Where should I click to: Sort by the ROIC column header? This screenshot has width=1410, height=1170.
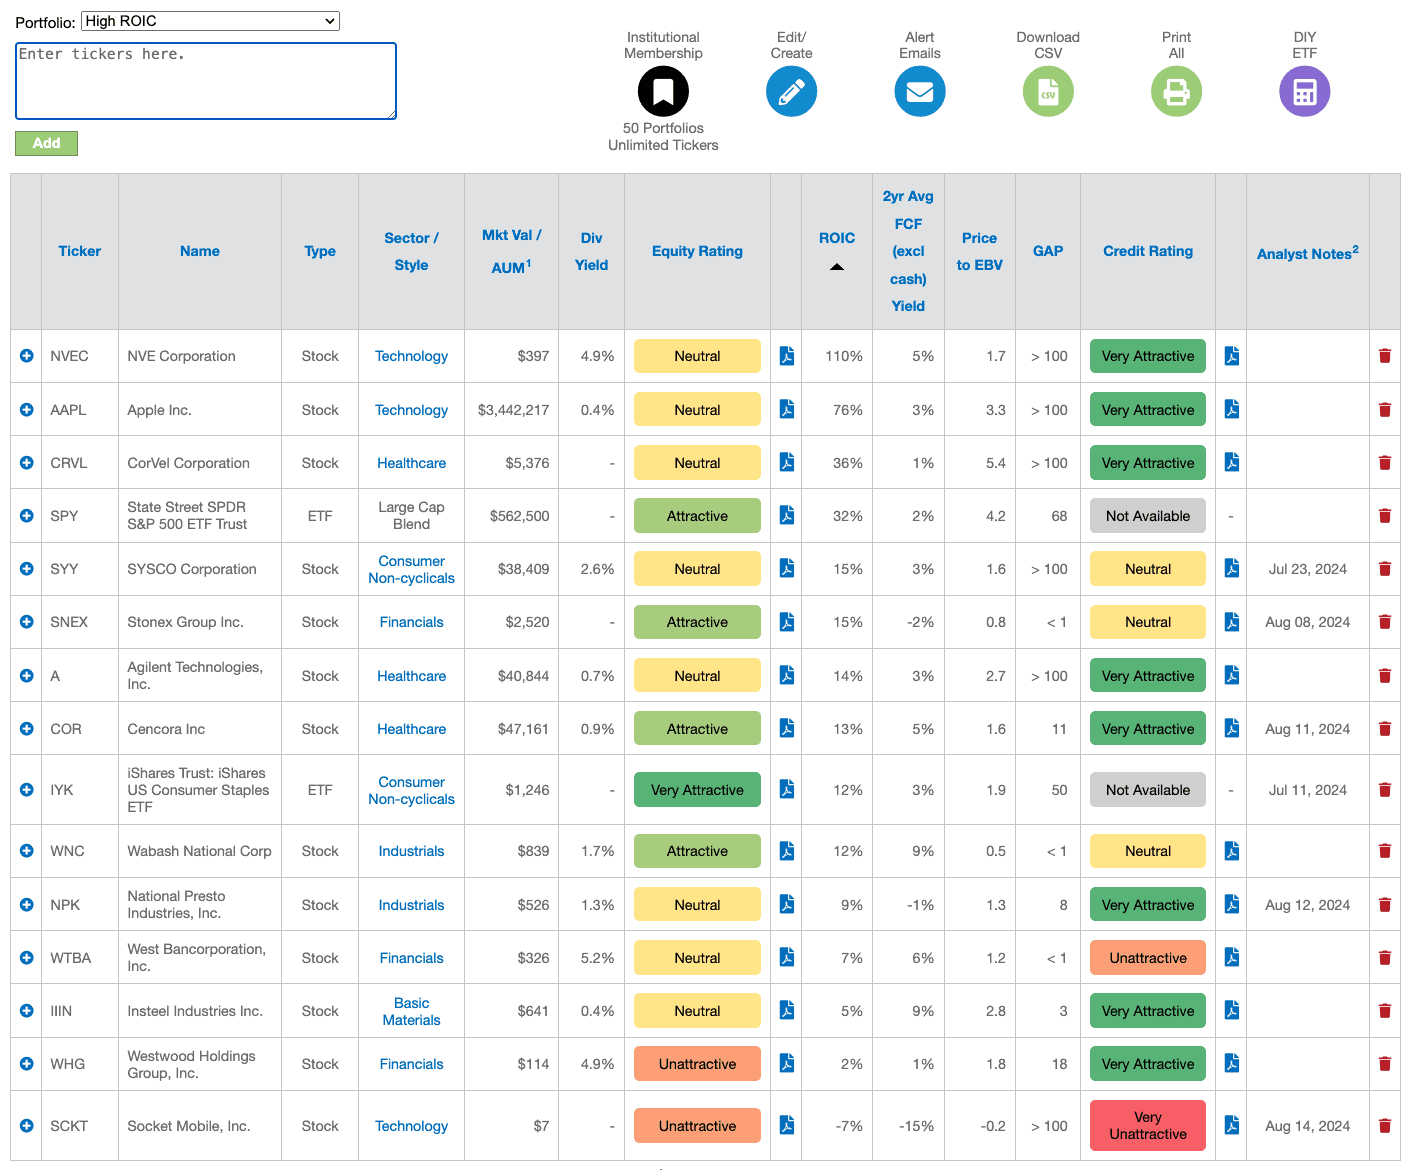pyautogui.click(x=837, y=238)
